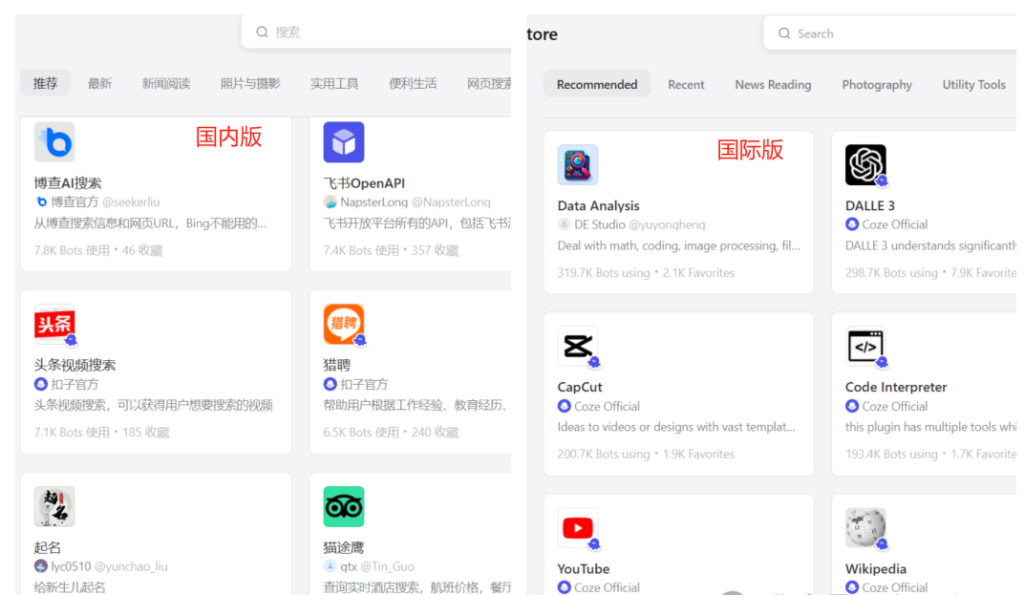Focus the 搜索 input field
Viewport: 1024px width, 595px height.
377,32
